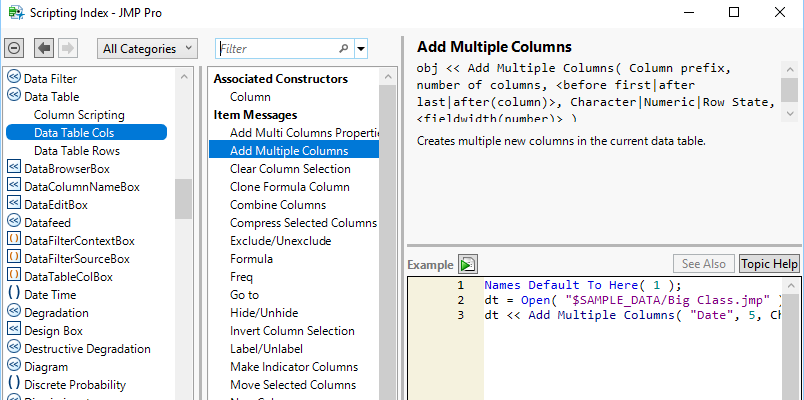Select the Make Indicator Columns message
Screen dimensions: 804x400
pos(294,367)
